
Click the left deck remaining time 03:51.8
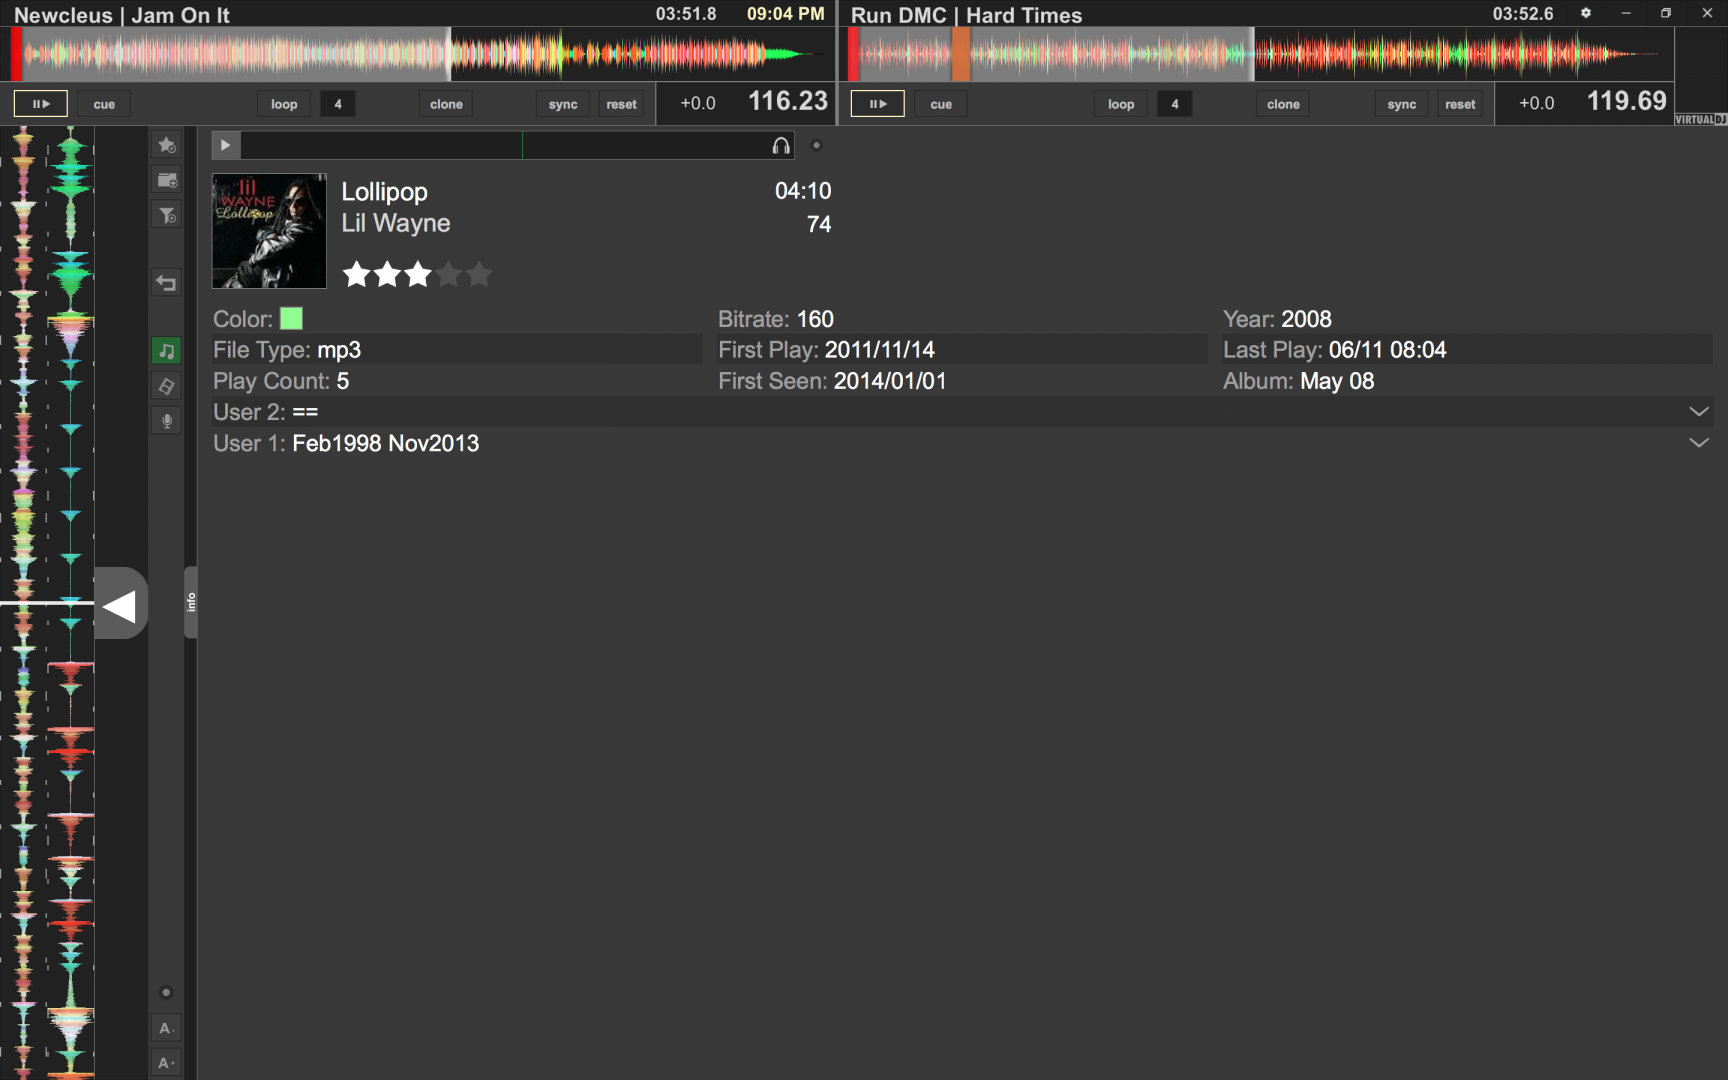686,14
